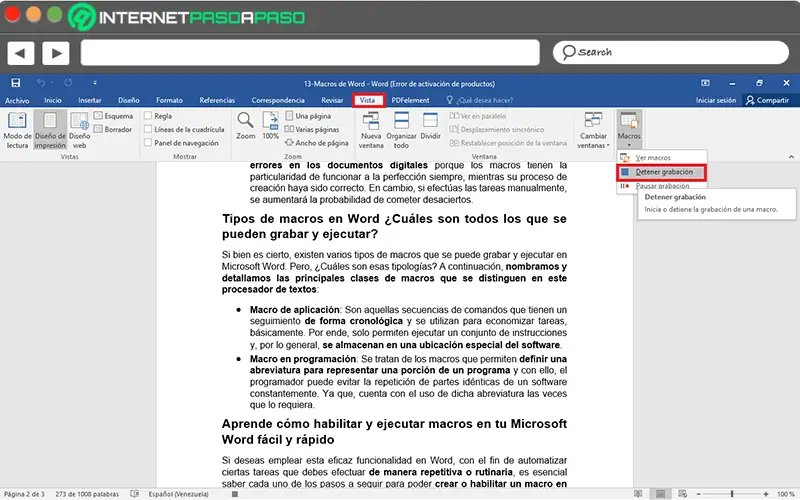Open the undo history dropdown arrow
The height and width of the screenshot is (500, 800).
click(52, 83)
